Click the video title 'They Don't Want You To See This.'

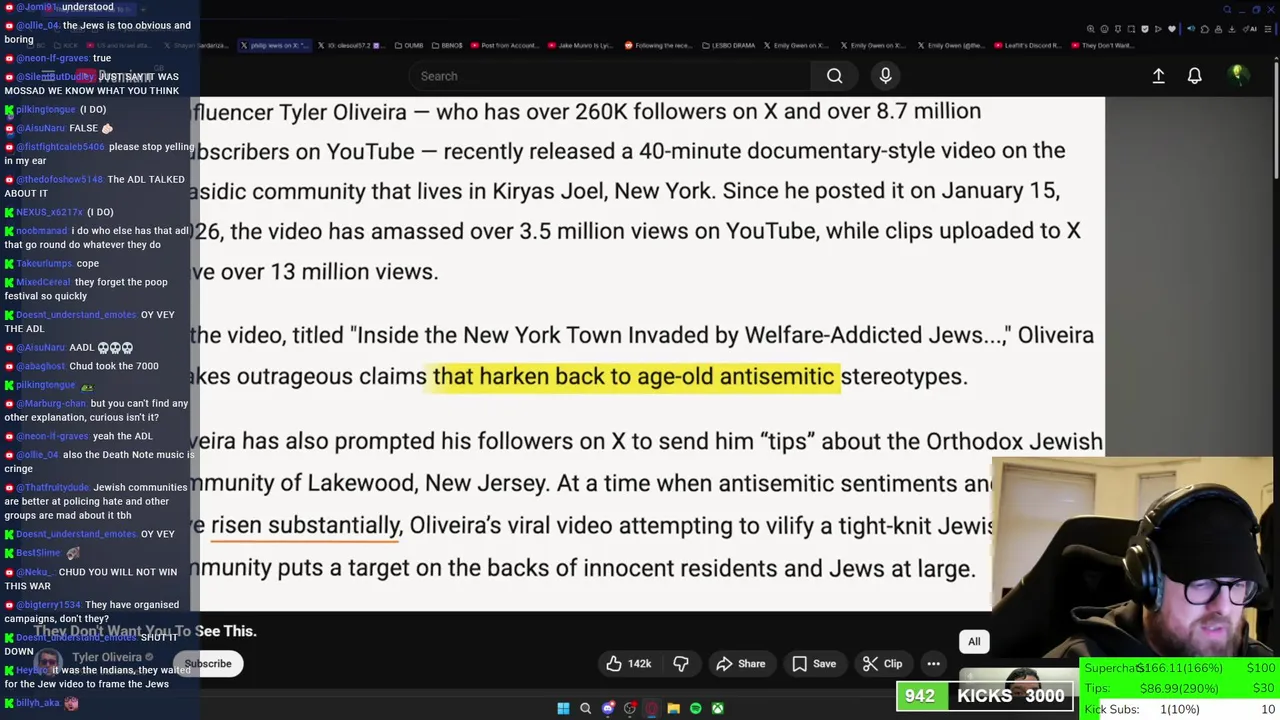tap(145, 631)
